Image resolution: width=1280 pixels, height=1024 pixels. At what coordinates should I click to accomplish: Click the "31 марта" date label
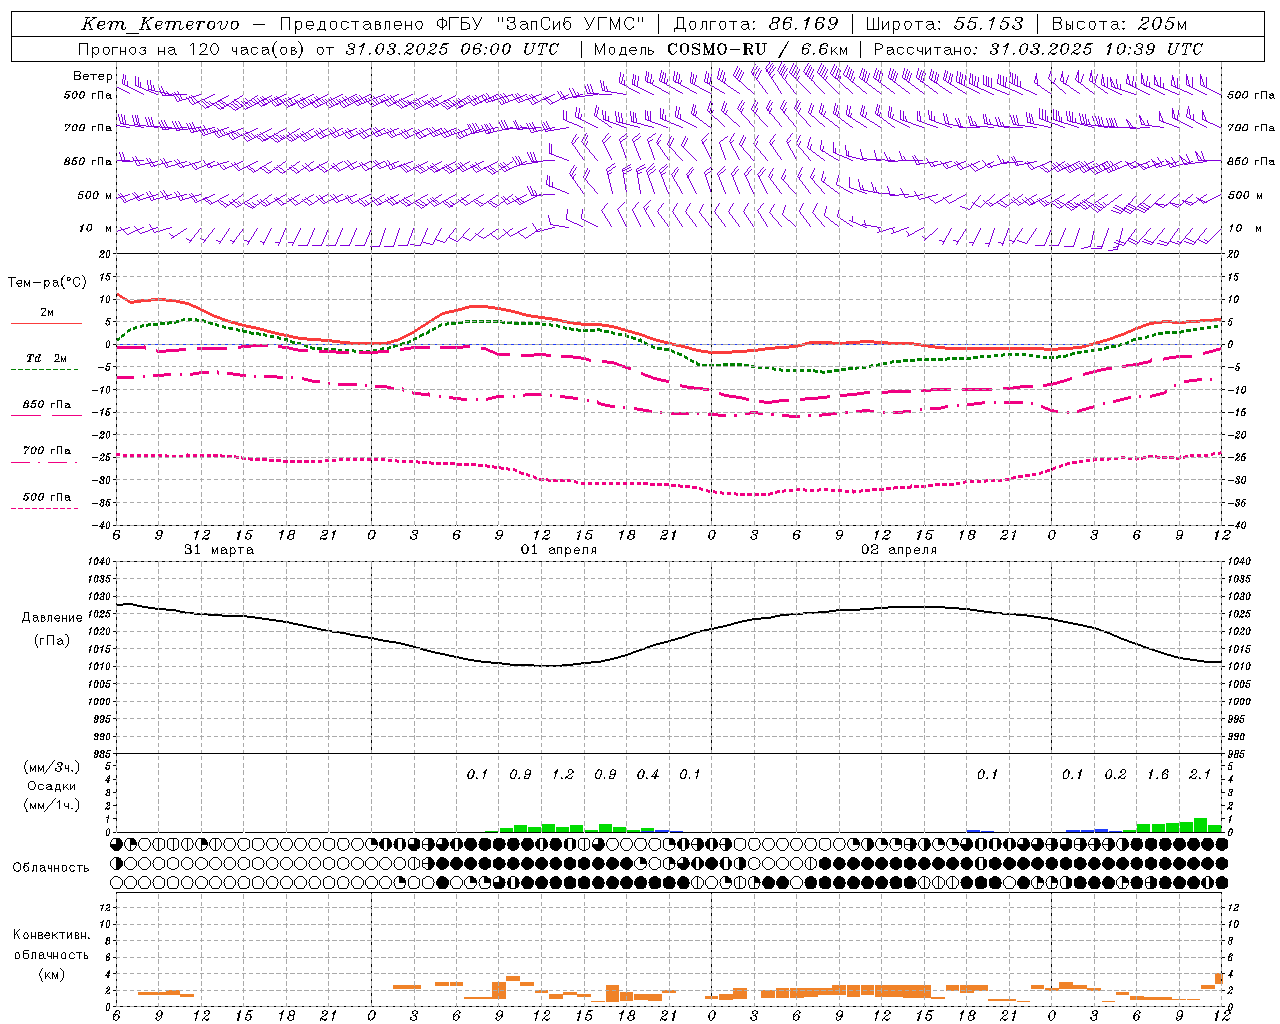pos(219,550)
